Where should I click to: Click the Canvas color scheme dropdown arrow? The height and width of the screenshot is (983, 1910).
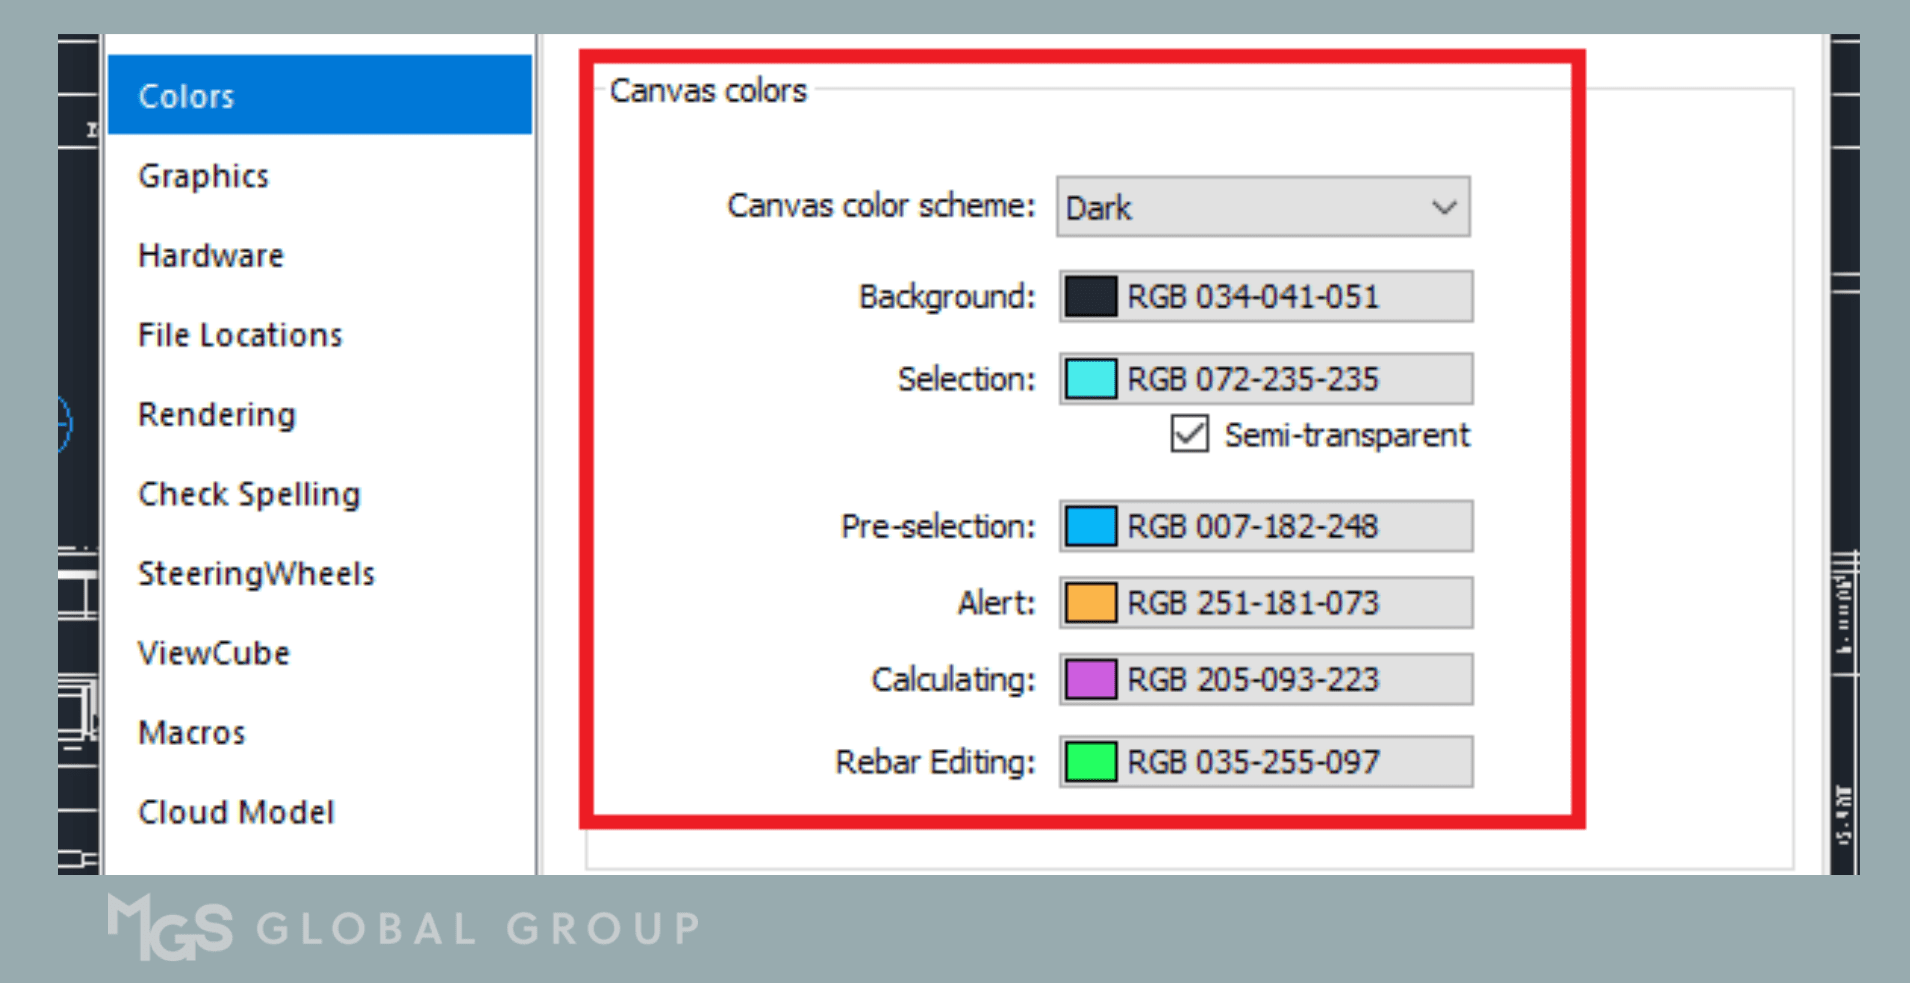click(1443, 207)
